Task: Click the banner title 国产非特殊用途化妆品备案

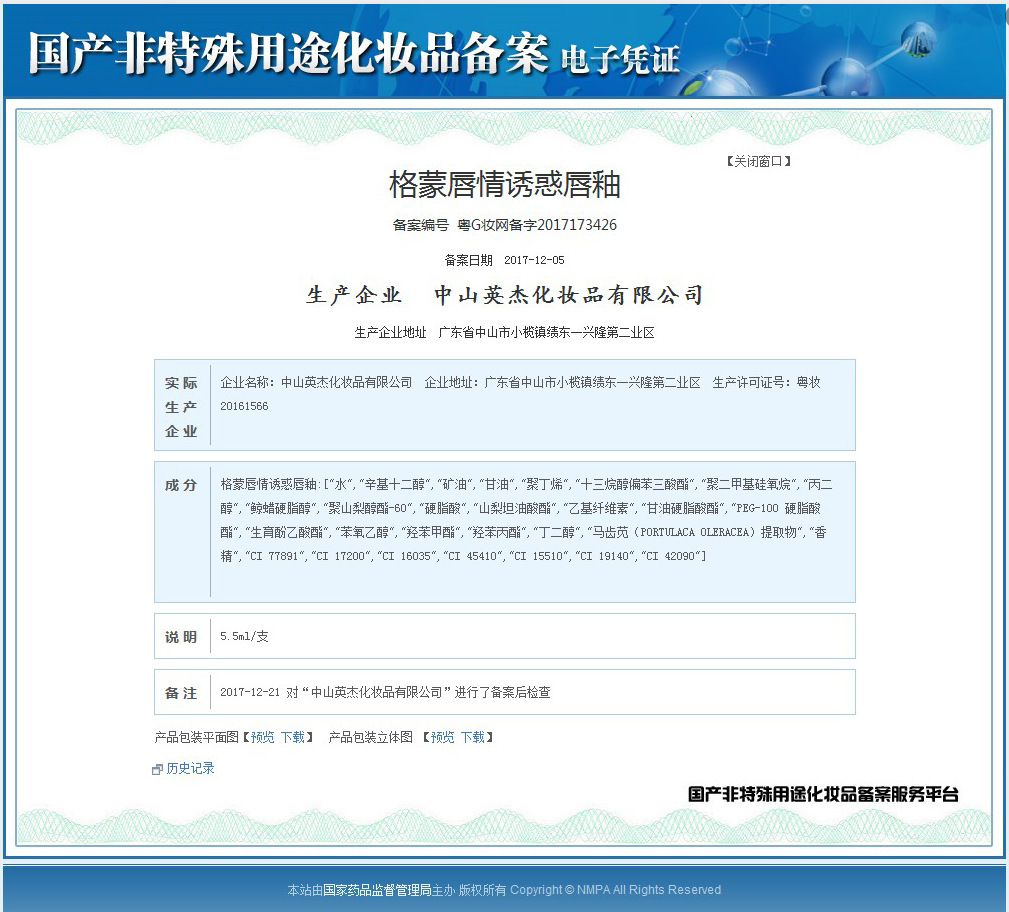Action: click(x=288, y=53)
